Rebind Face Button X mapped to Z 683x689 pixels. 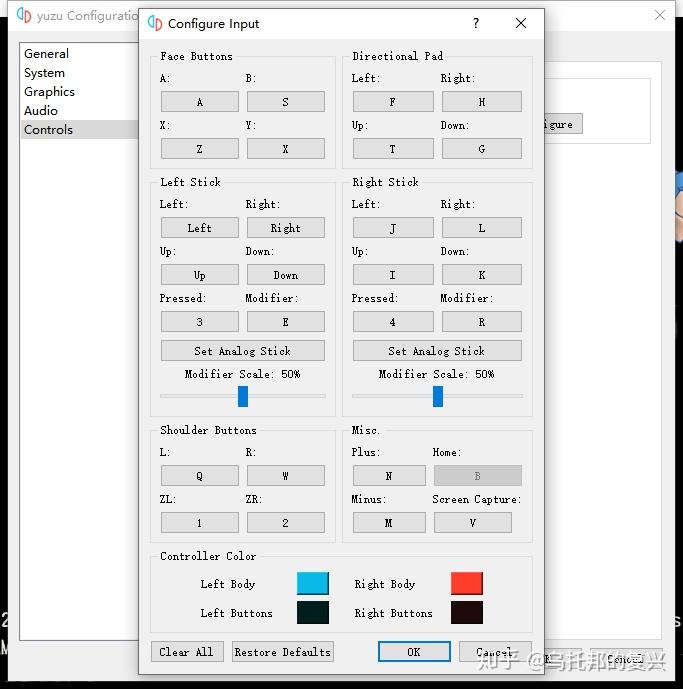(x=200, y=149)
